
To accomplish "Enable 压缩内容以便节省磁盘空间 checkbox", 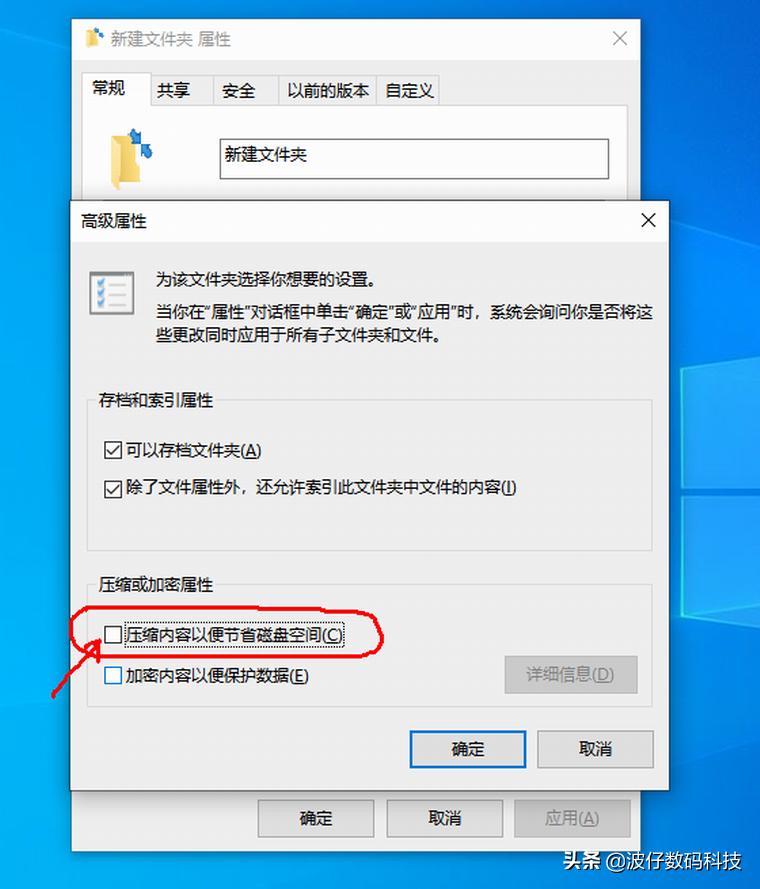I will [x=113, y=635].
